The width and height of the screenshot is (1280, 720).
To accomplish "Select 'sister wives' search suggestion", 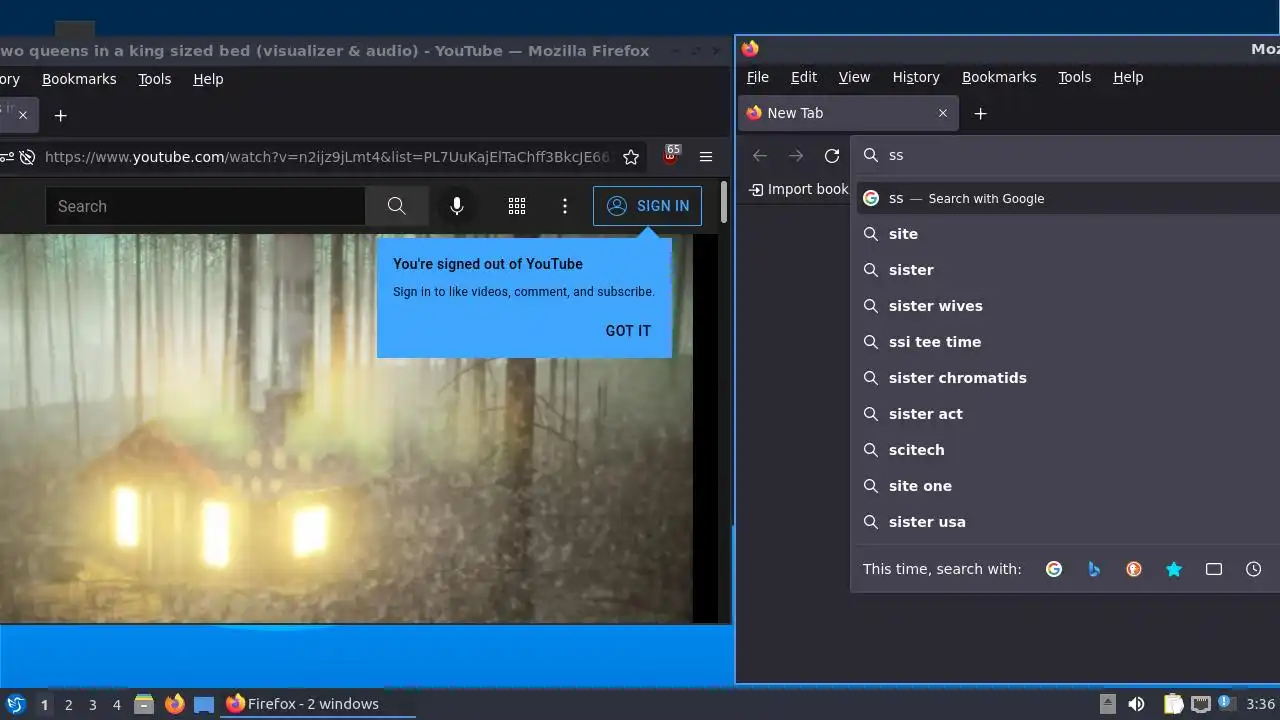I will coord(1068,306).
